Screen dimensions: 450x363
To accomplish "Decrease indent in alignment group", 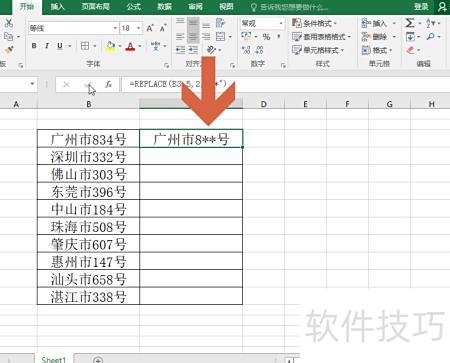I will [180, 50].
